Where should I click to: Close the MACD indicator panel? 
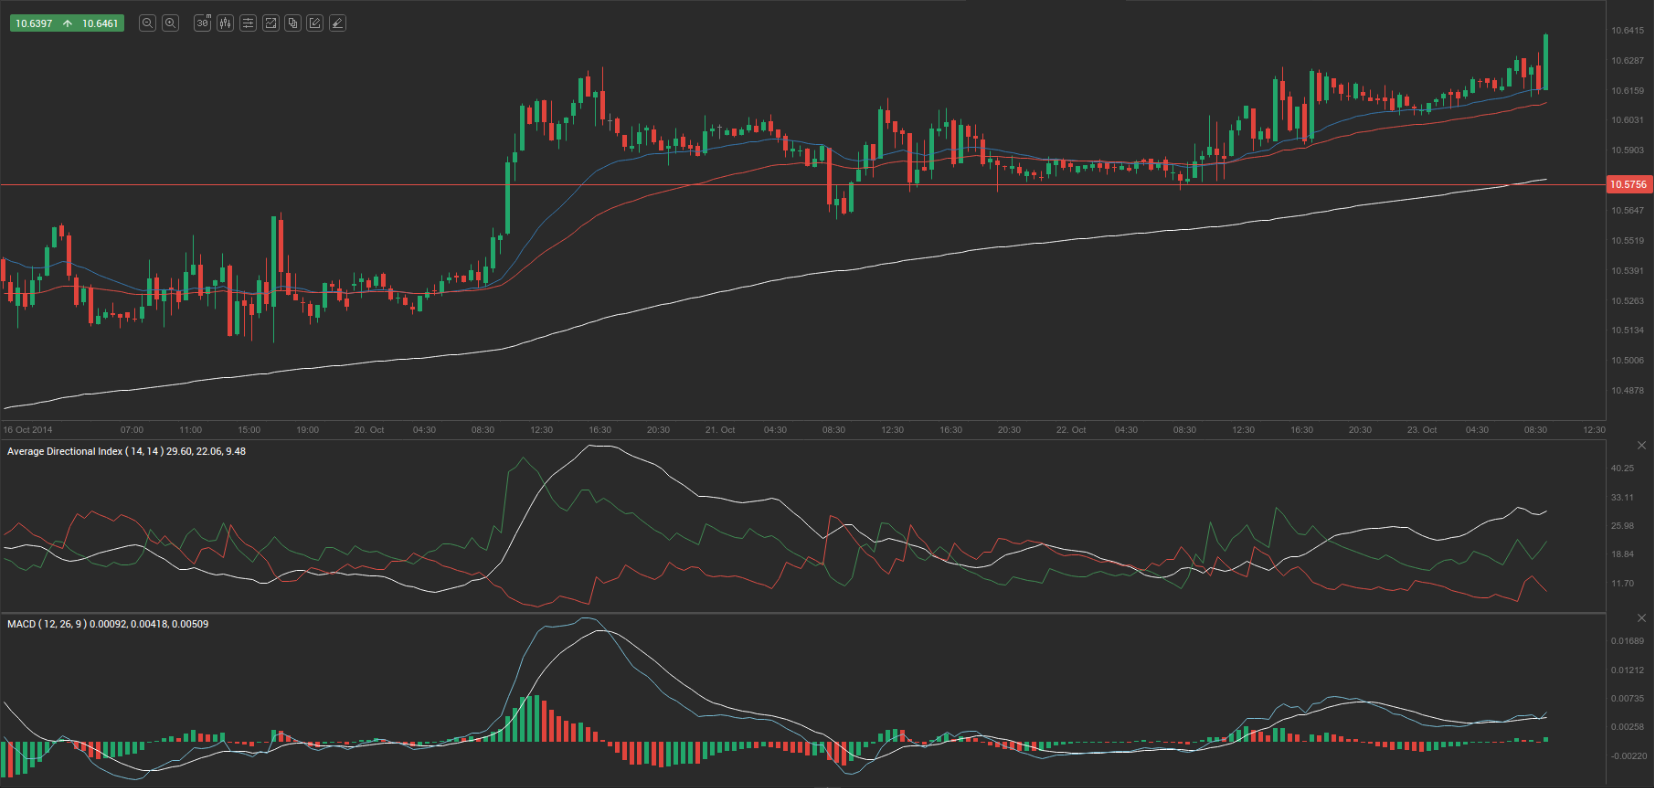tap(1641, 618)
